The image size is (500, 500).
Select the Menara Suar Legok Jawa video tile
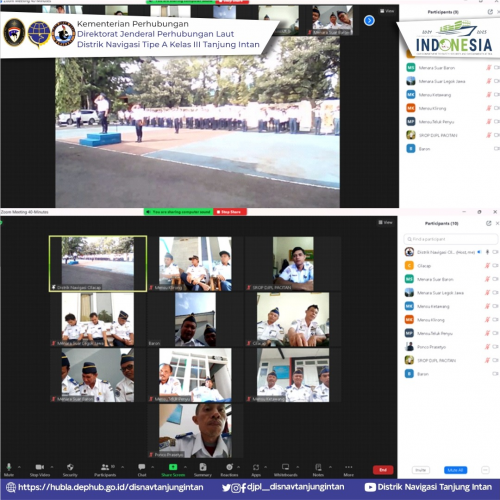tap(98, 320)
